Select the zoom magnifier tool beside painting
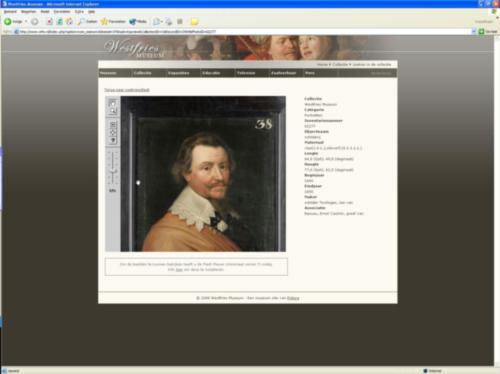 click(113, 111)
